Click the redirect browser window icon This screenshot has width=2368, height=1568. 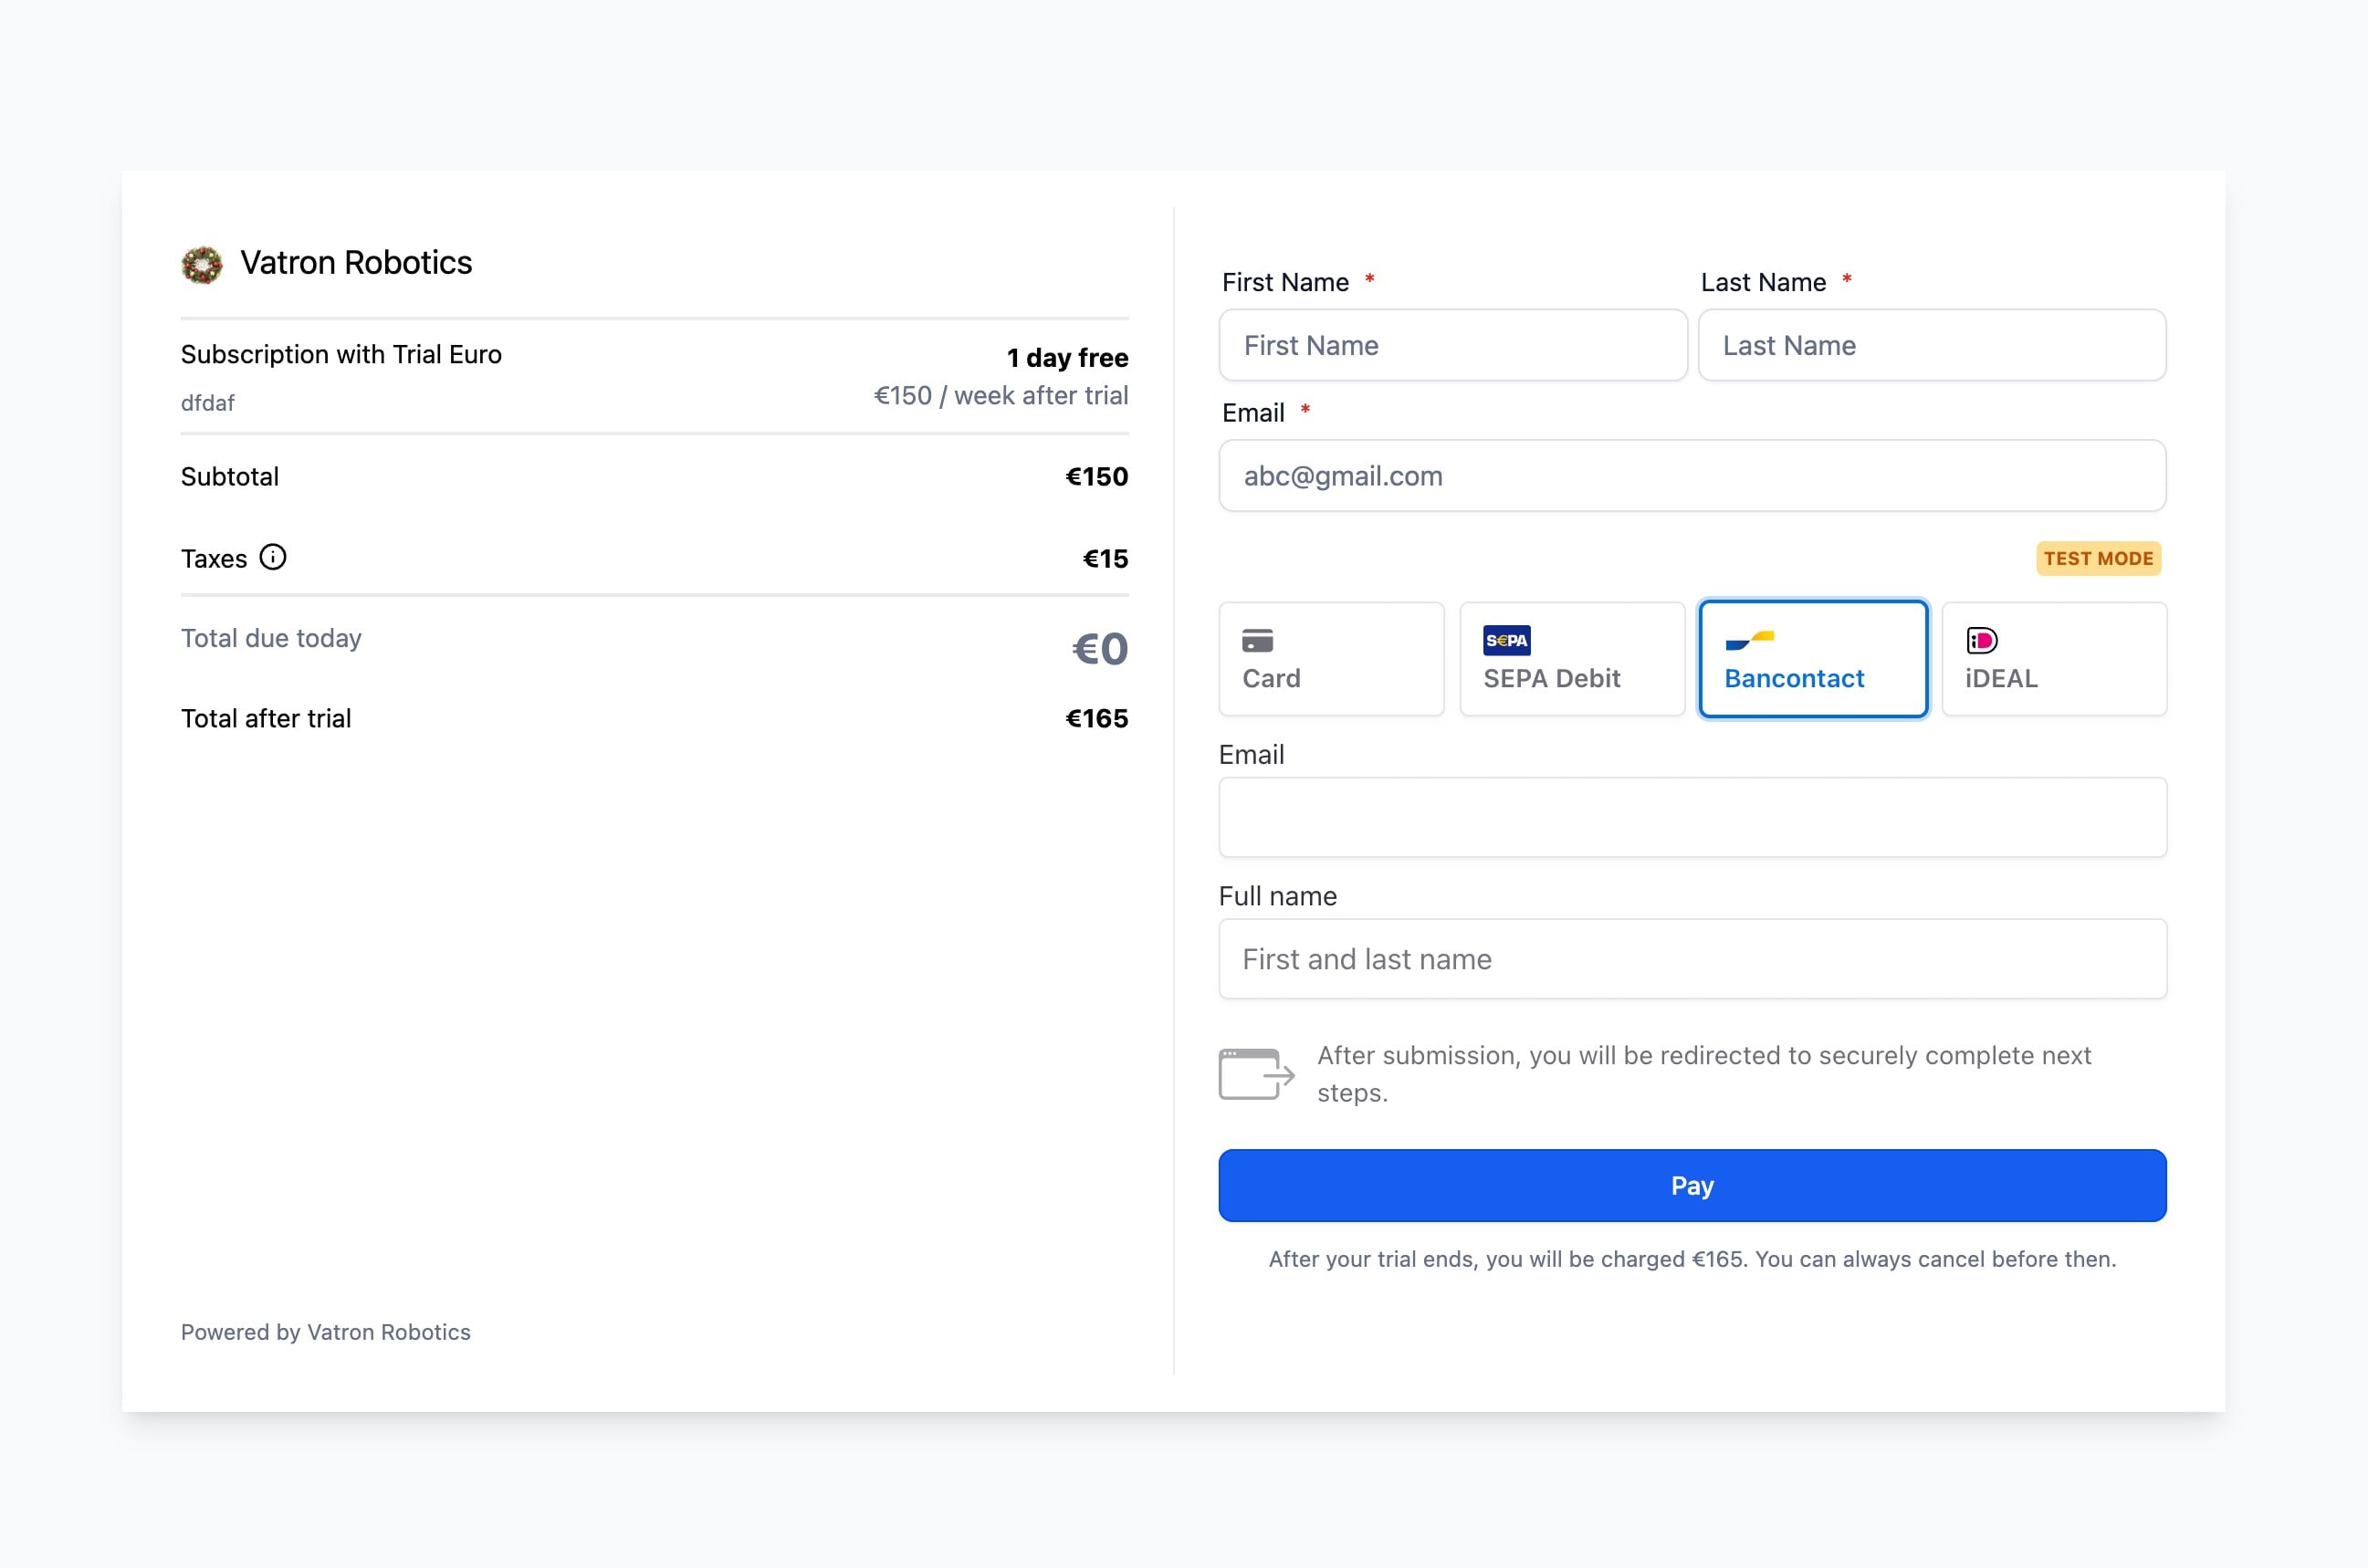click(1256, 1074)
